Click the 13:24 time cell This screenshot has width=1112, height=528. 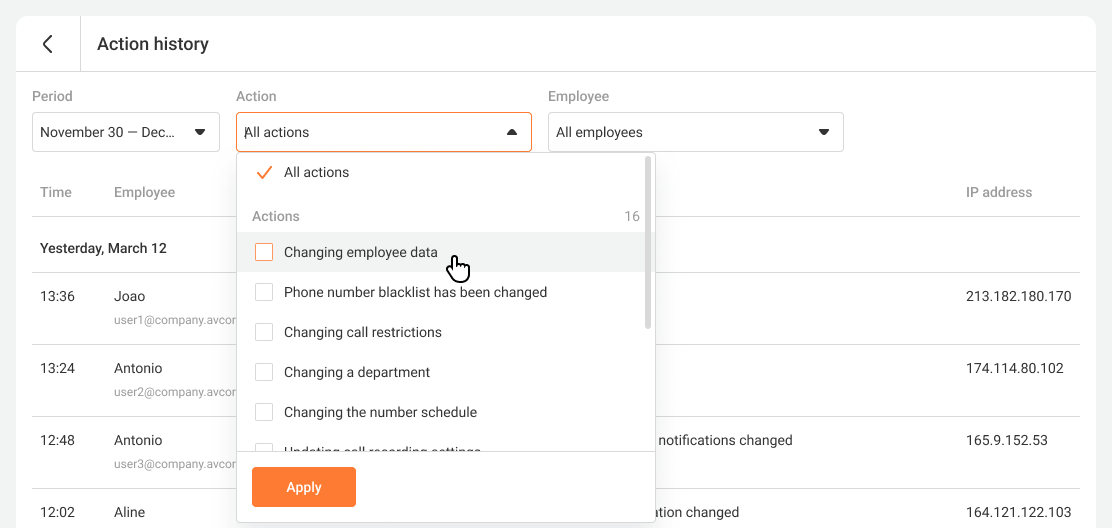coord(57,368)
